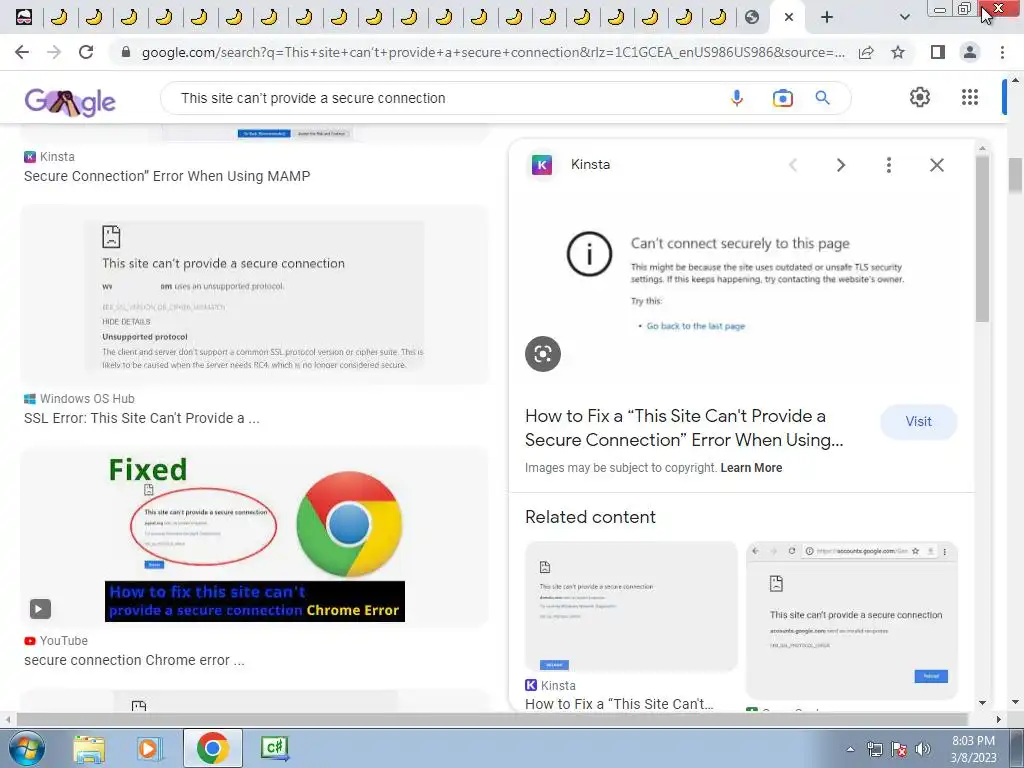The image size is (1024, 768).
Task: Open the browser side panel icon
Action: (938, 52)
